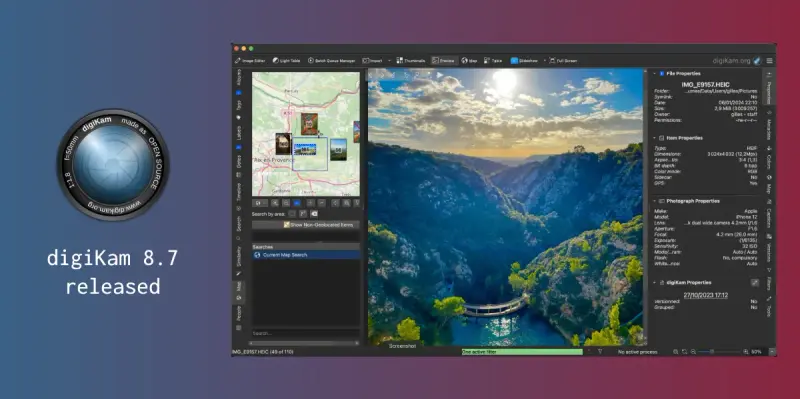The width and height of the screenshot is (800, 399).
Task: Open the Versions right sidebar tab
Action: pyautogui.click(x=769, y=249)
